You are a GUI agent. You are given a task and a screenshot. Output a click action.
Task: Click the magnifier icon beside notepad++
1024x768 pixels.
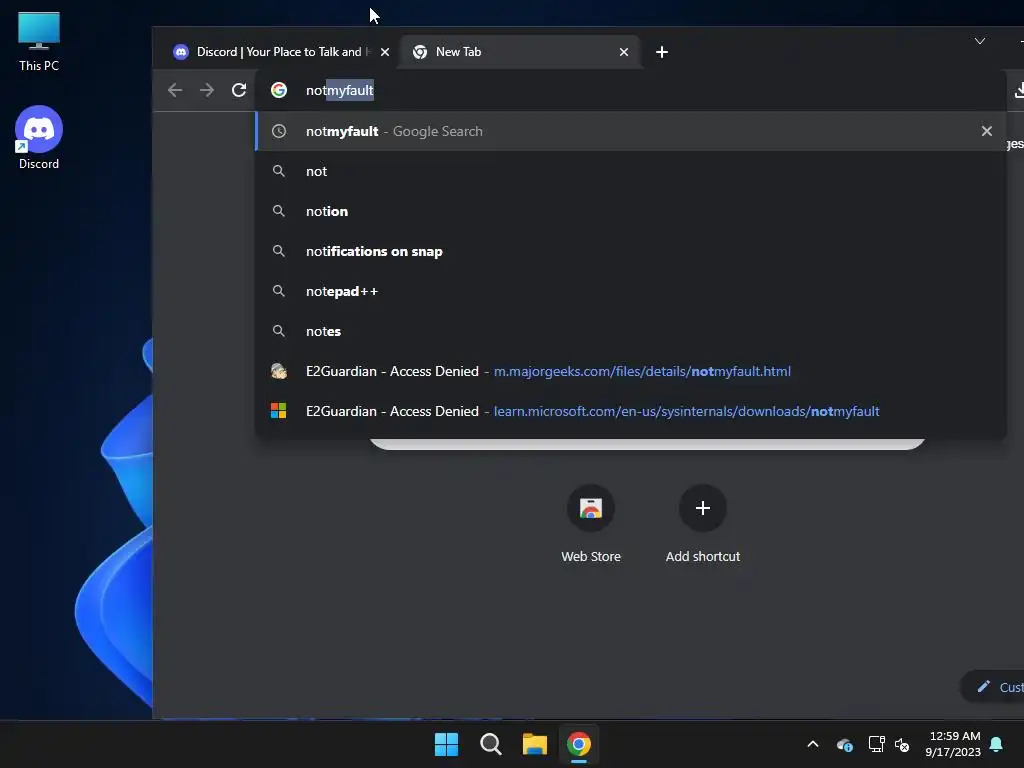[x=279, y=291]
